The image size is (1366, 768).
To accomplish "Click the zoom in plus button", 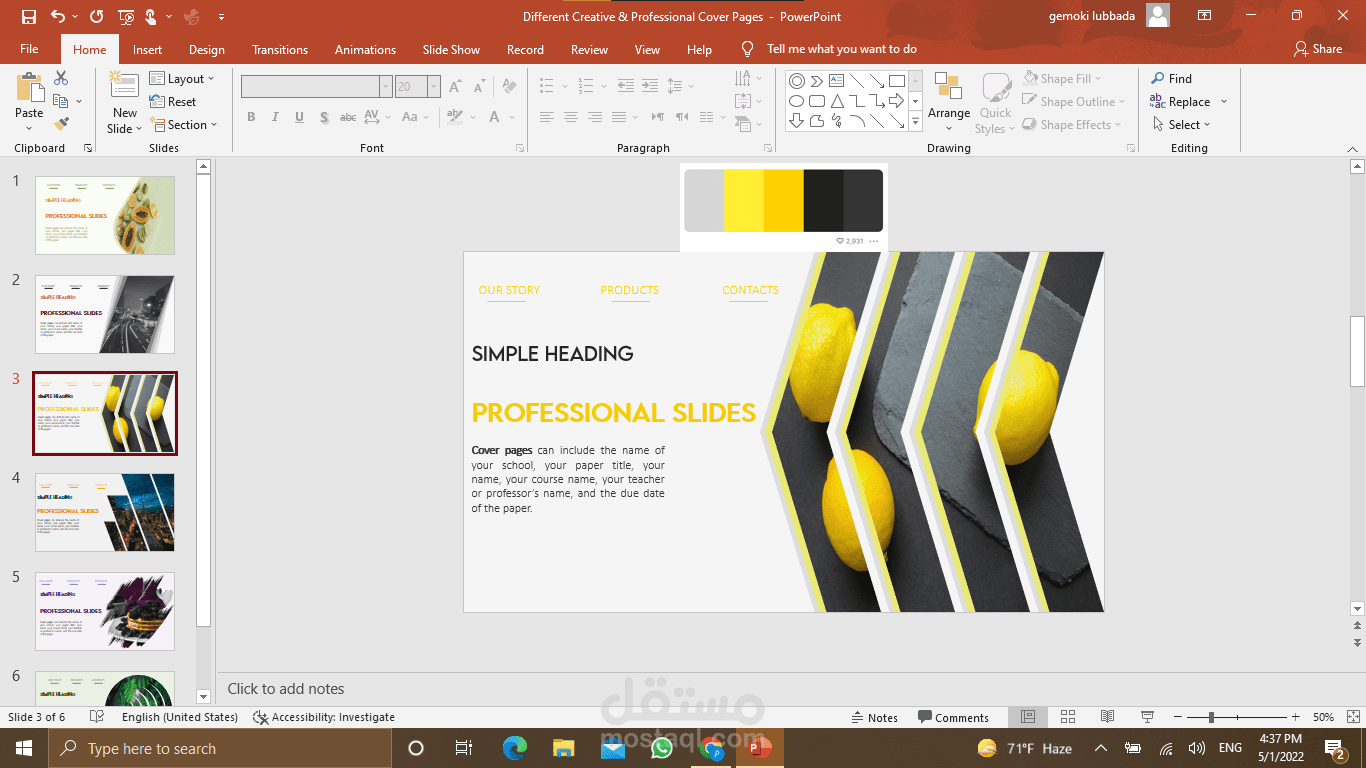I will point(1295,717).
